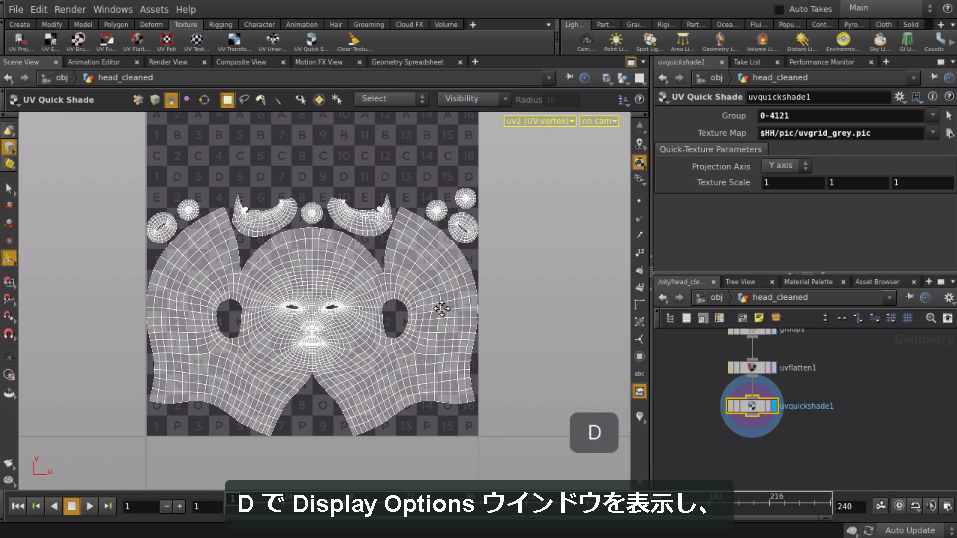Select the UV Flatten shelf tool
Viewport: 957px width, 538px height.
136,42
